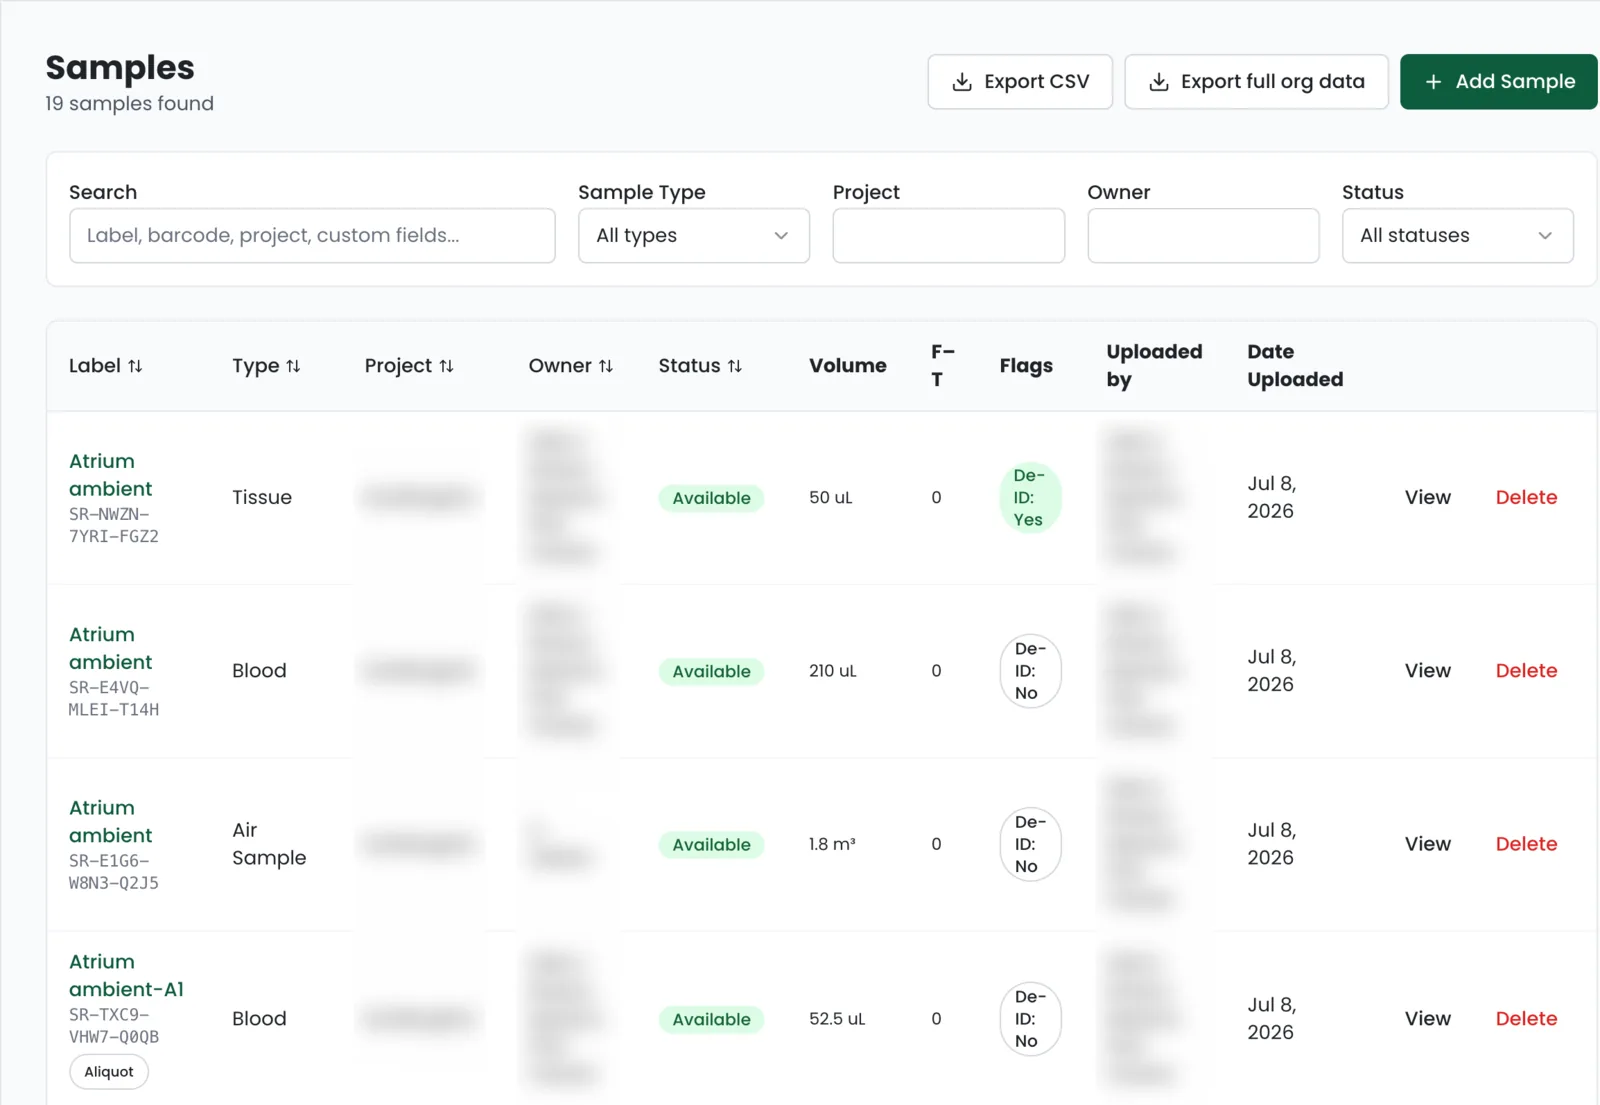Click the download icon on Export CSV

coord(962,82)
